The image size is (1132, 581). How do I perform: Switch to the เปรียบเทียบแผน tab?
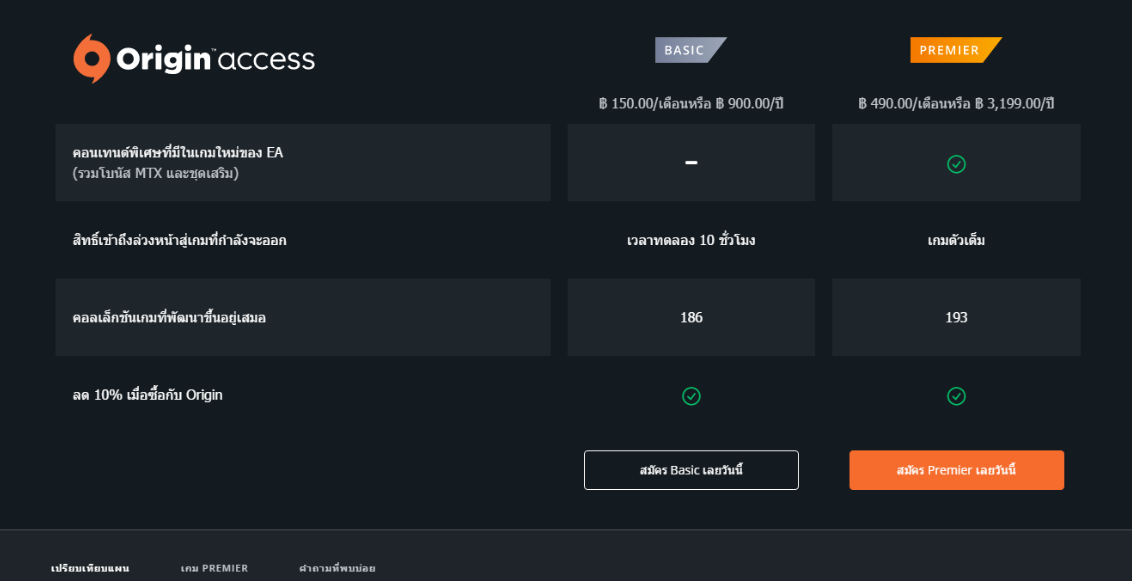pos(90,568)
